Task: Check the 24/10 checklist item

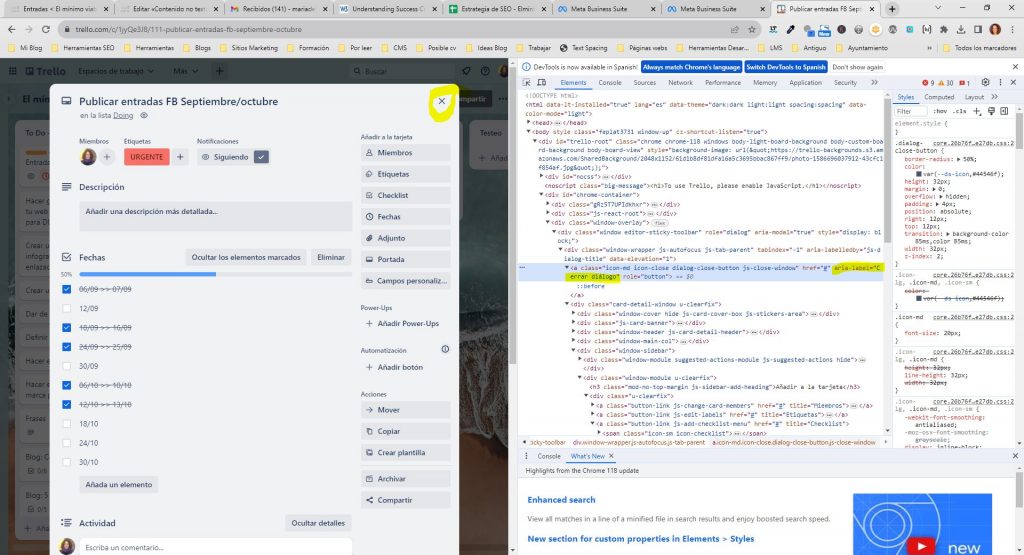Action: tap(67, 443)
